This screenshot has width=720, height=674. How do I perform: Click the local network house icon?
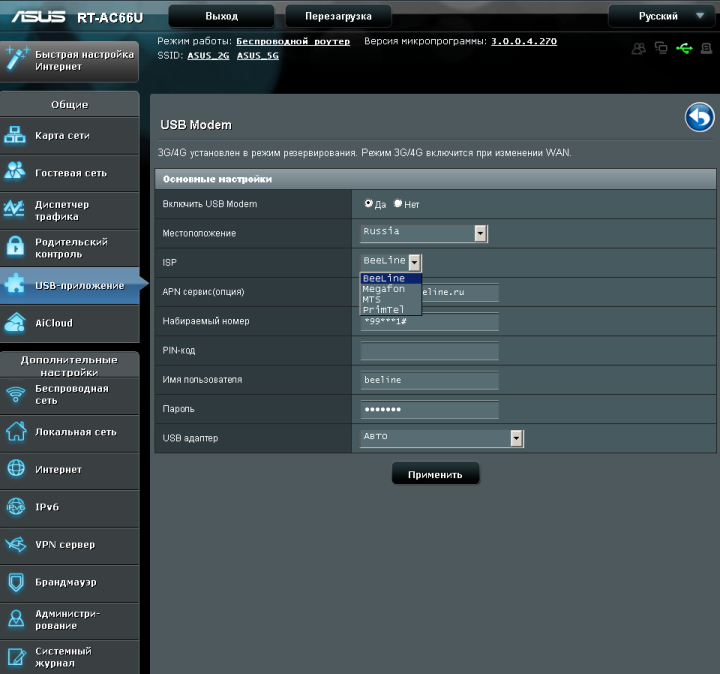point(16,431)
